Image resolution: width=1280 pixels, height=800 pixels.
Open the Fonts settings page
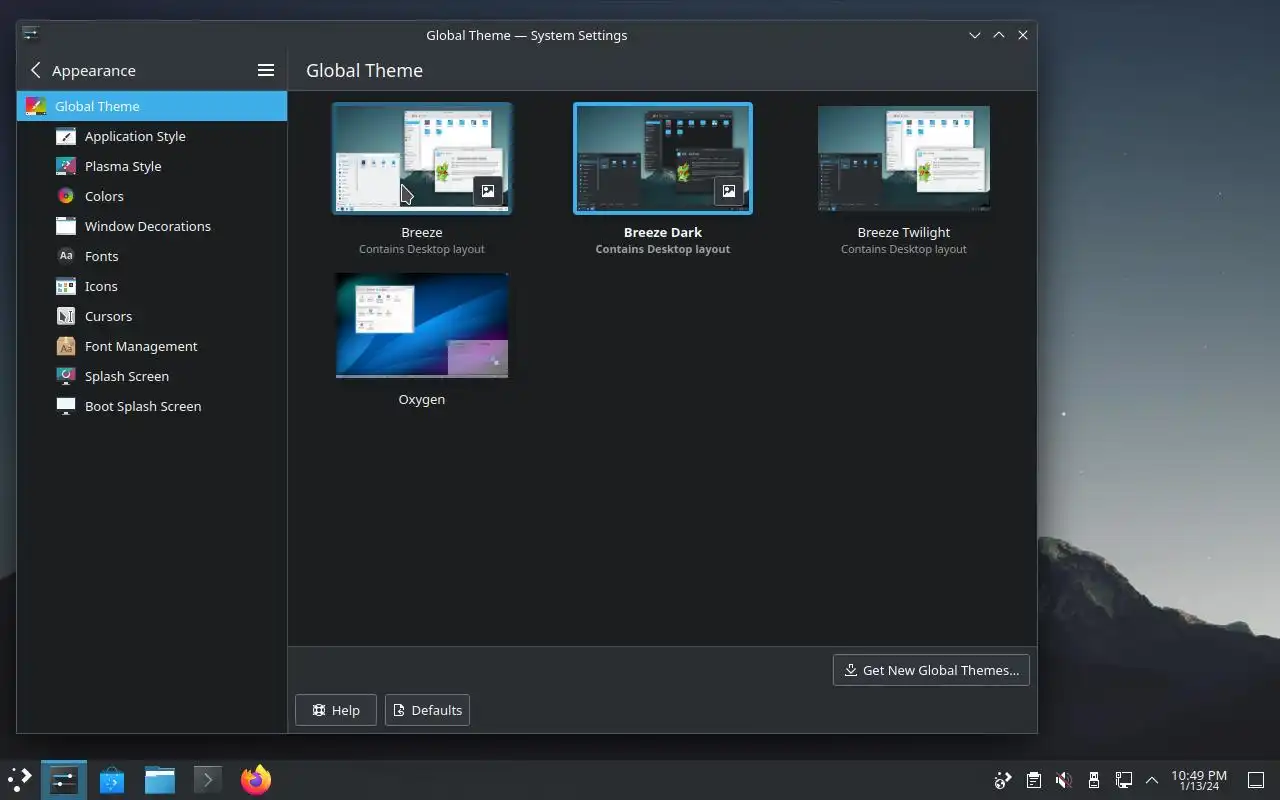click(x=152, y=256)
